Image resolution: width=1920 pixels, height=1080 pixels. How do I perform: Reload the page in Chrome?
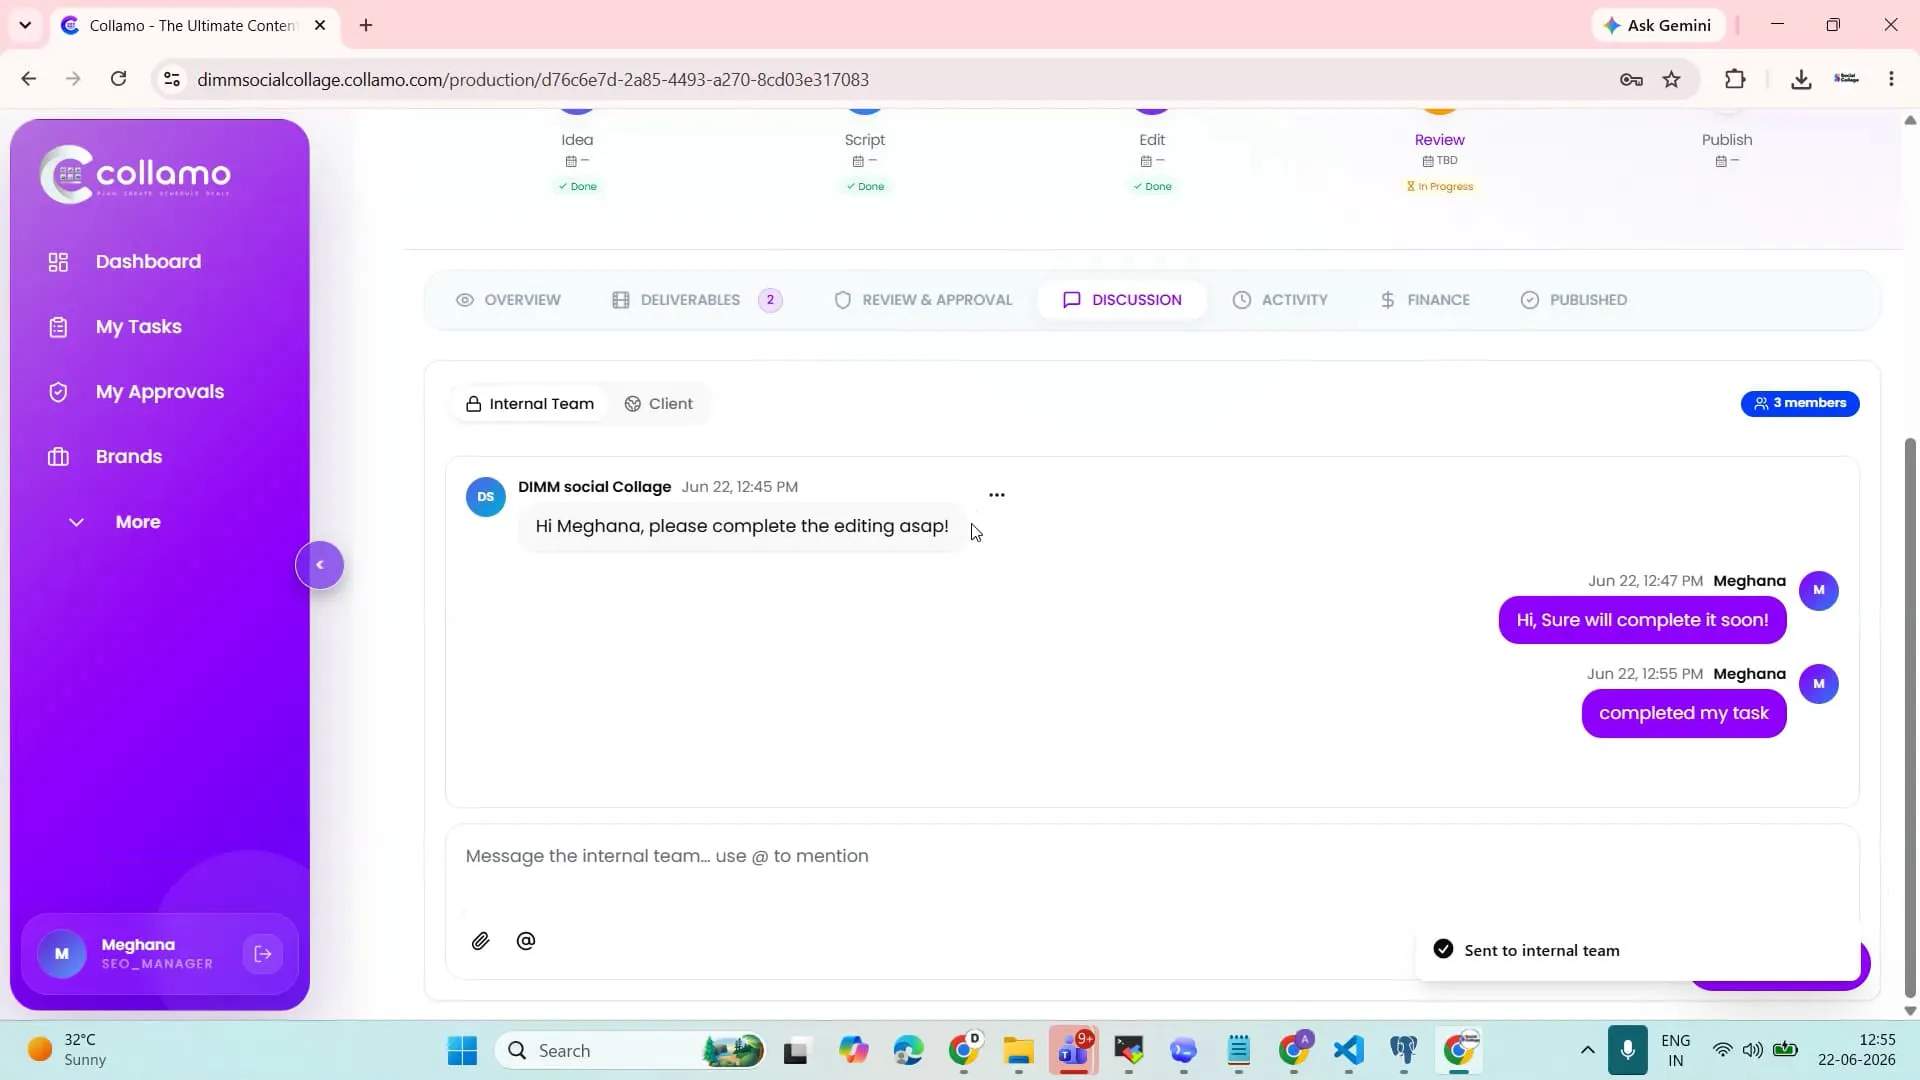coord(118,79)
